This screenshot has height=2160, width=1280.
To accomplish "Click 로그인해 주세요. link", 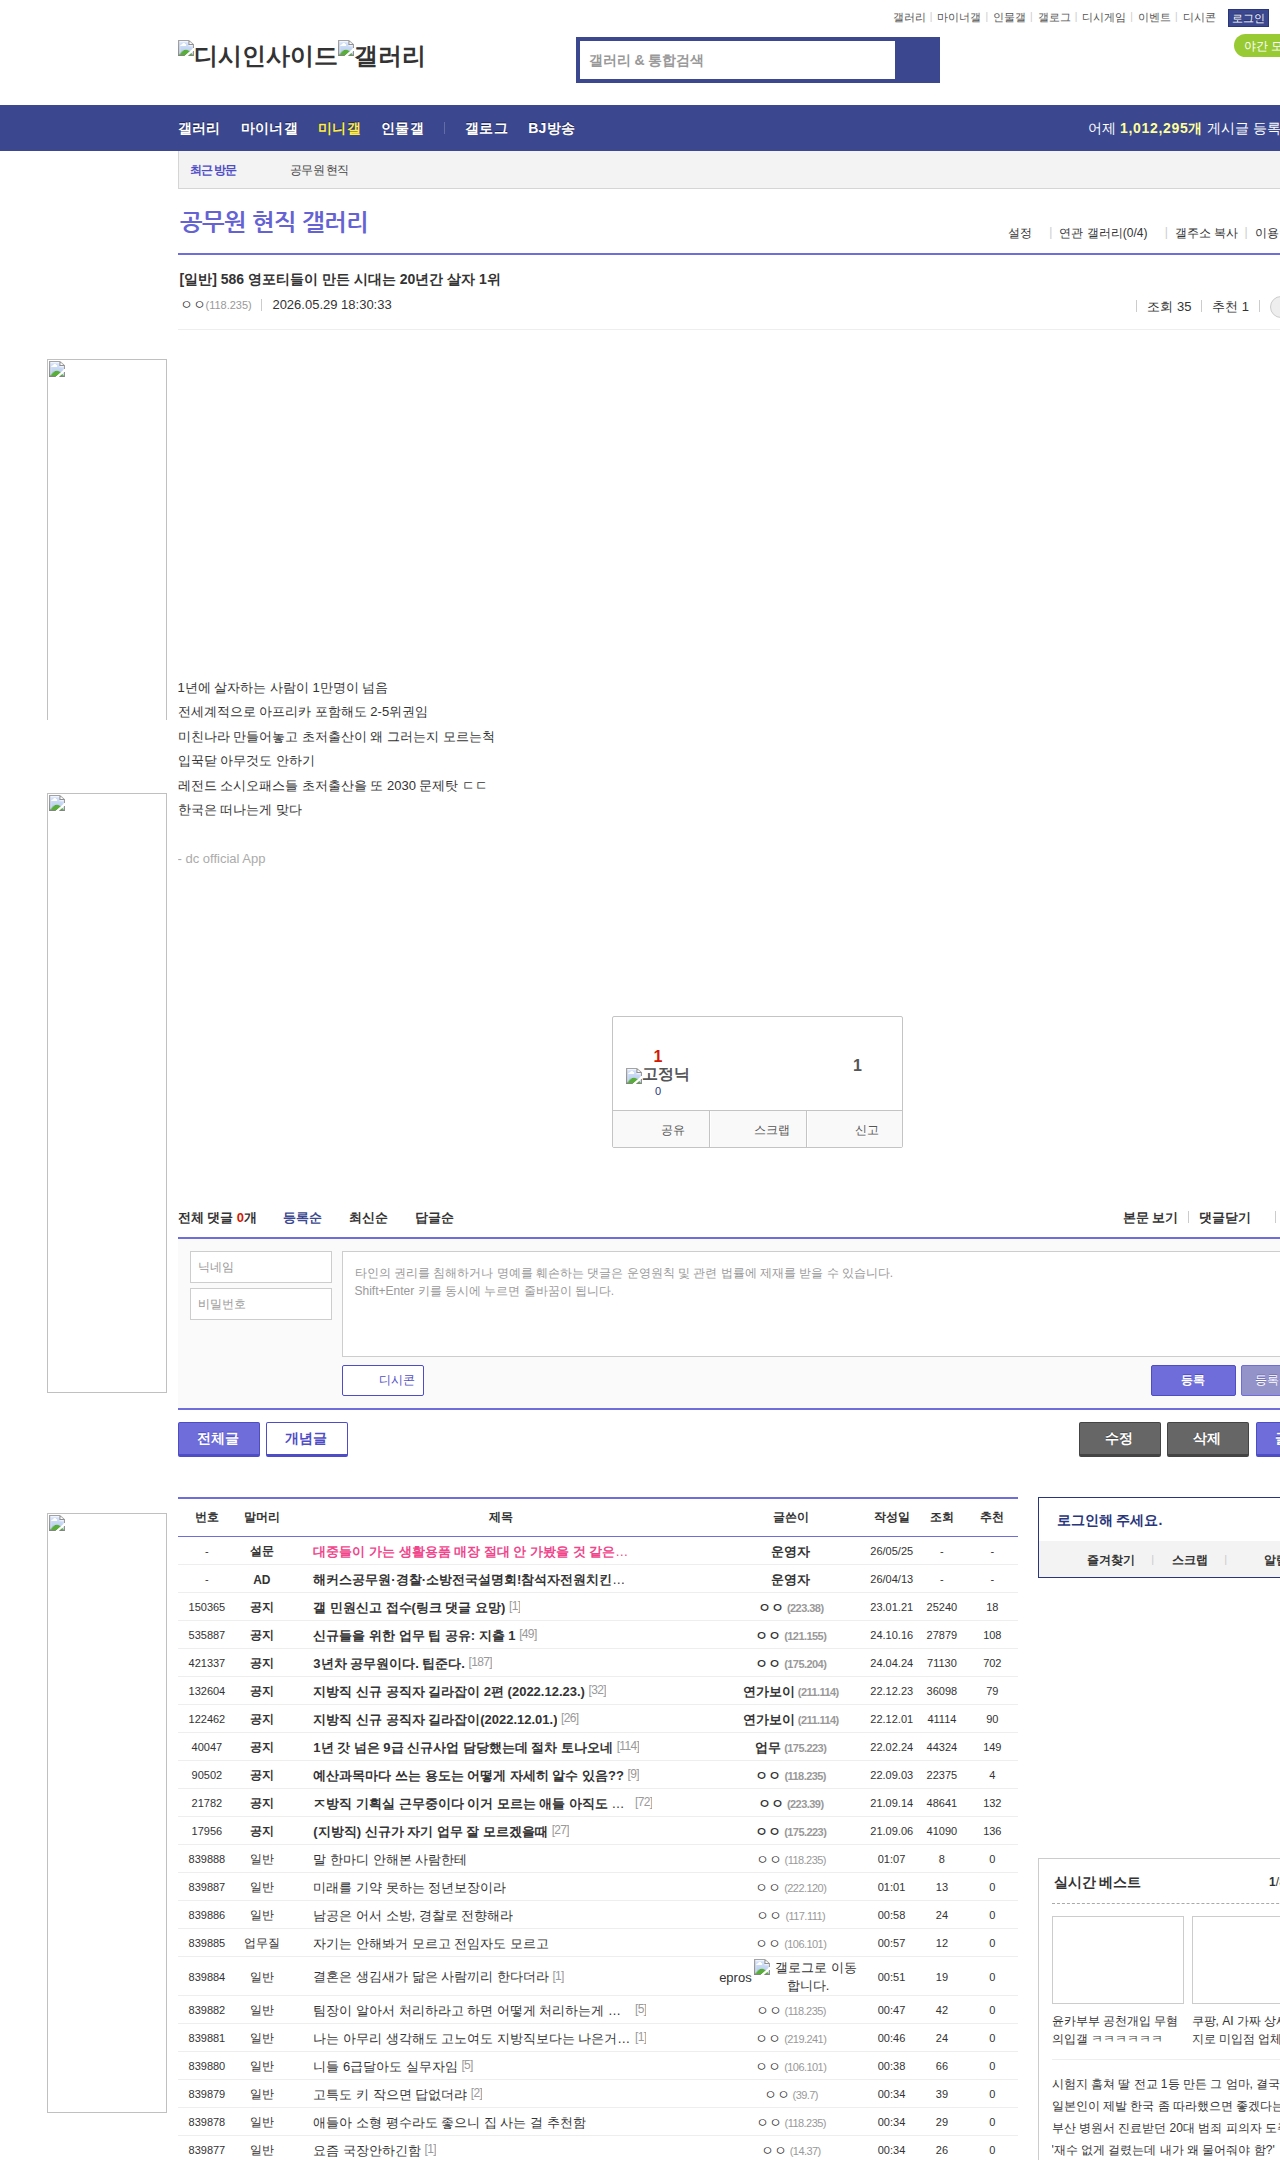I will tap(1109, 1520).
